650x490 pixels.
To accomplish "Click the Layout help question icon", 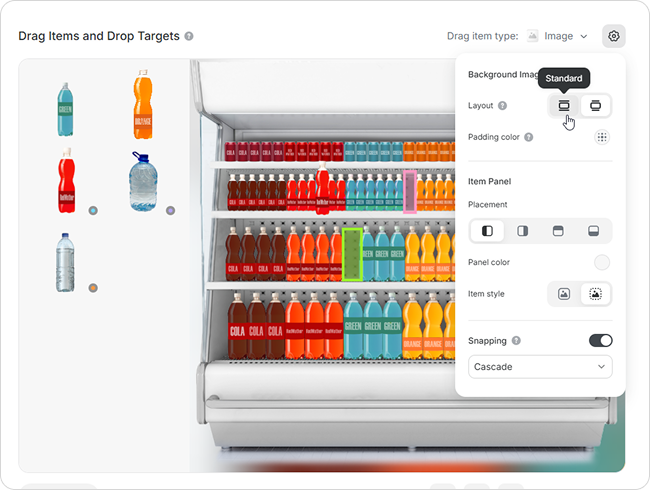I will (502, 106).
